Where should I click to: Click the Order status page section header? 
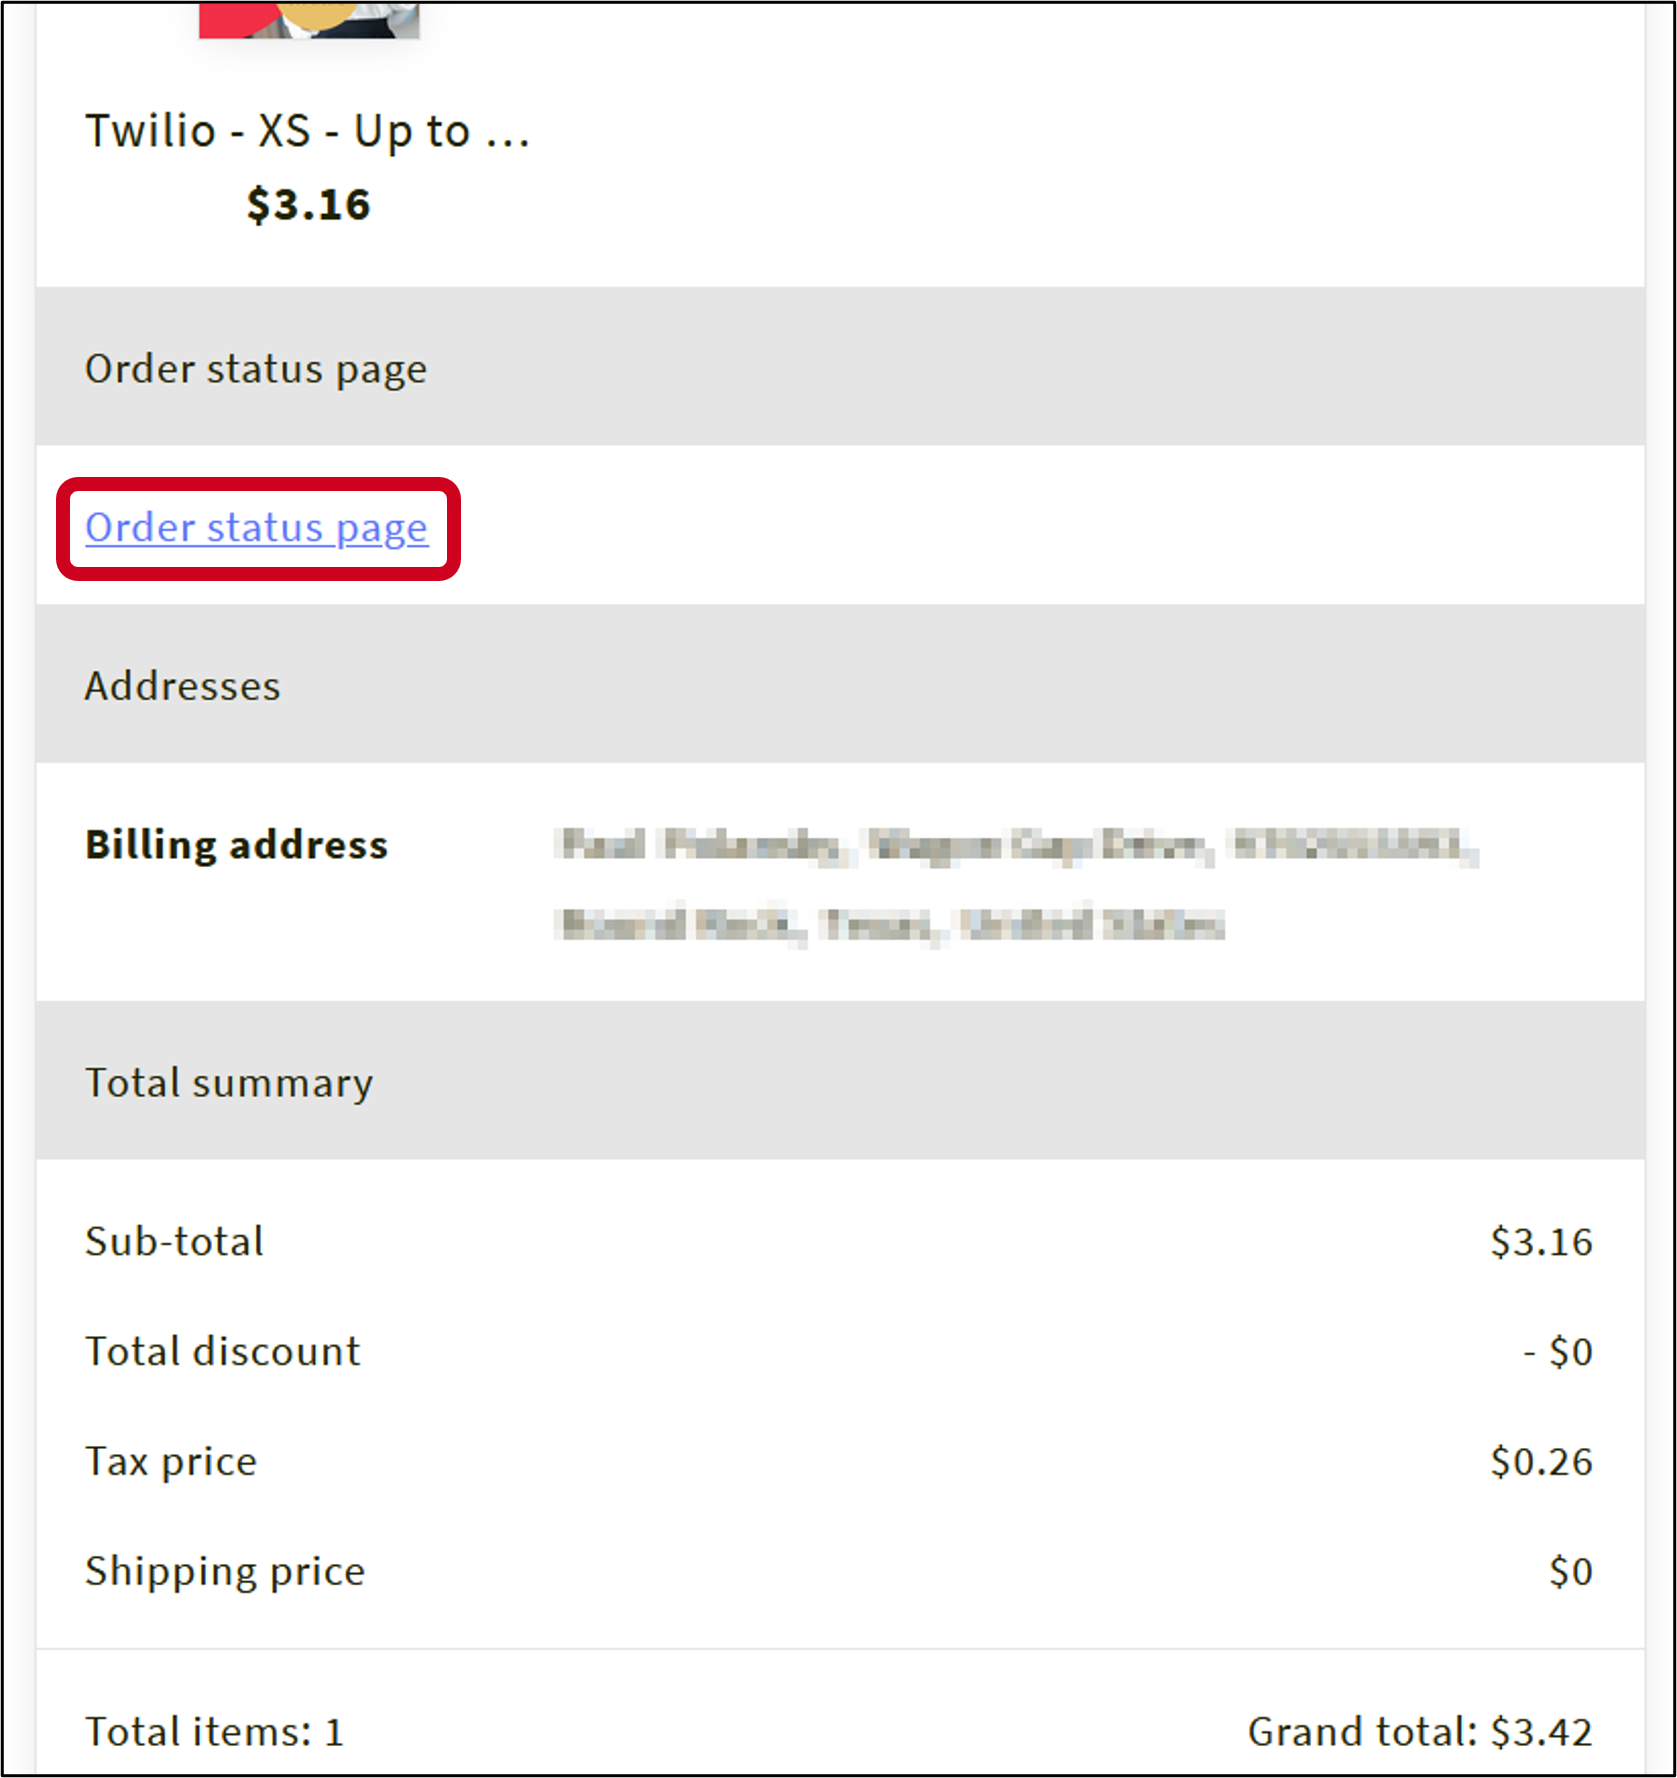(x=256, y=368)
